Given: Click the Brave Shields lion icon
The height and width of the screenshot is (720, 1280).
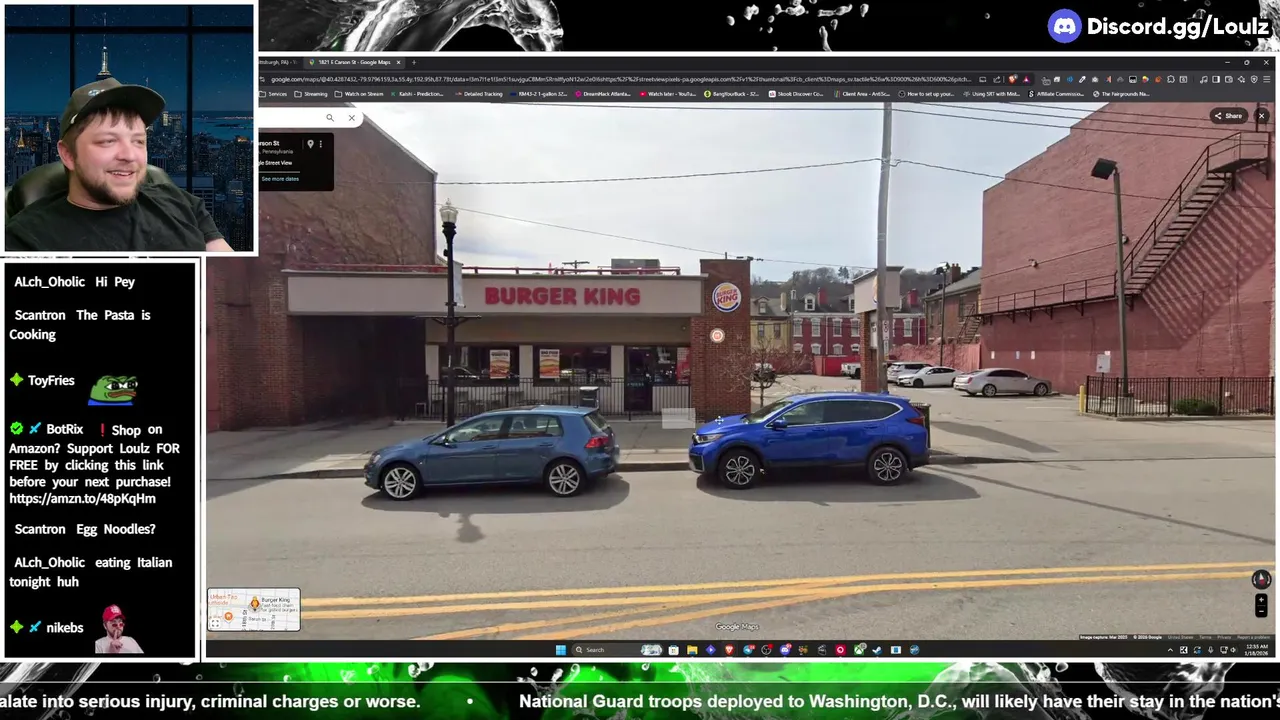Looking at the screenshot, I should pyautogui.click(x=1012, y=79).
